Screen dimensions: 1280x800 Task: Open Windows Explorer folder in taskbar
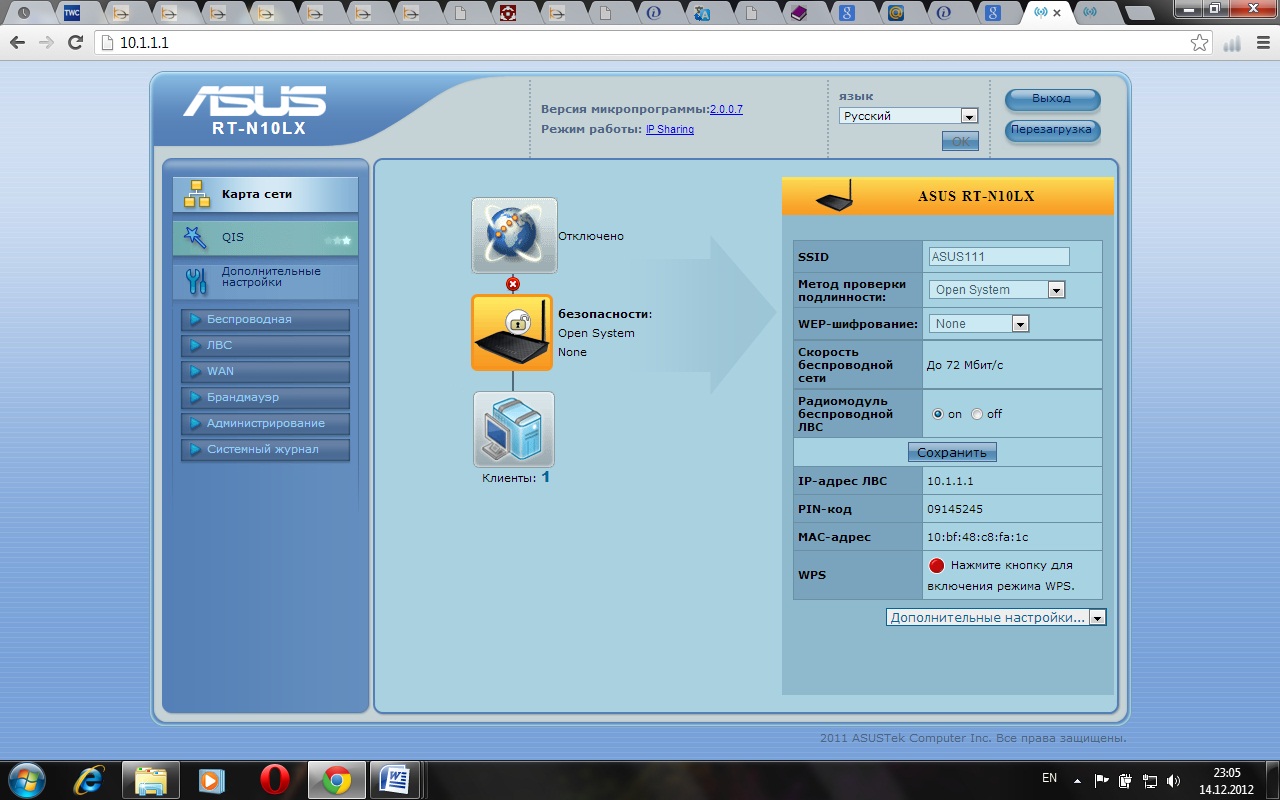(x=151, y=779)
